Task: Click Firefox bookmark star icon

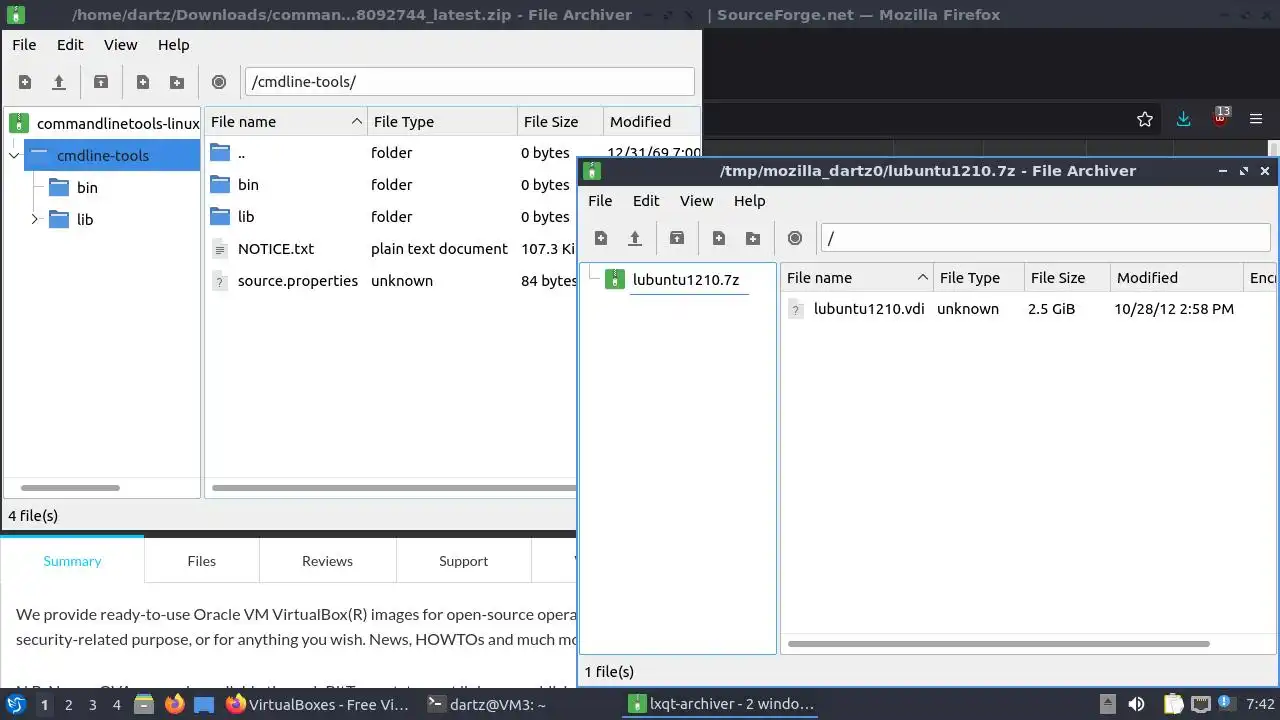Action: point(1145,119)
